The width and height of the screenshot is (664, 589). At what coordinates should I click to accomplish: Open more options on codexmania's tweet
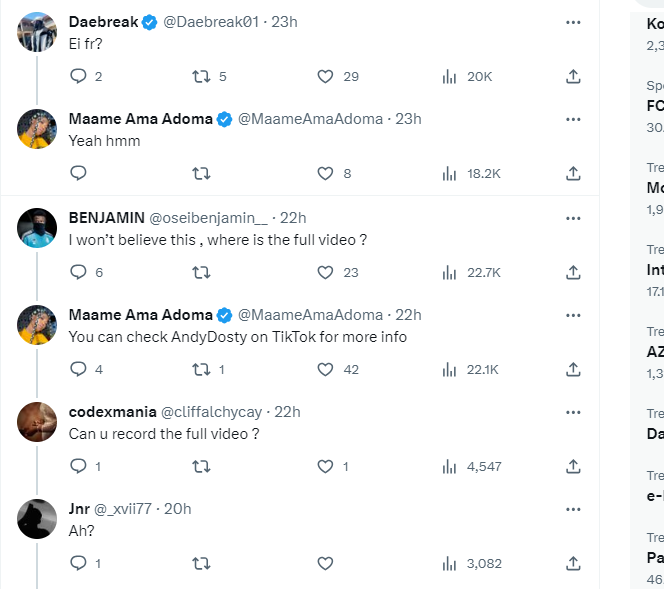573,412
